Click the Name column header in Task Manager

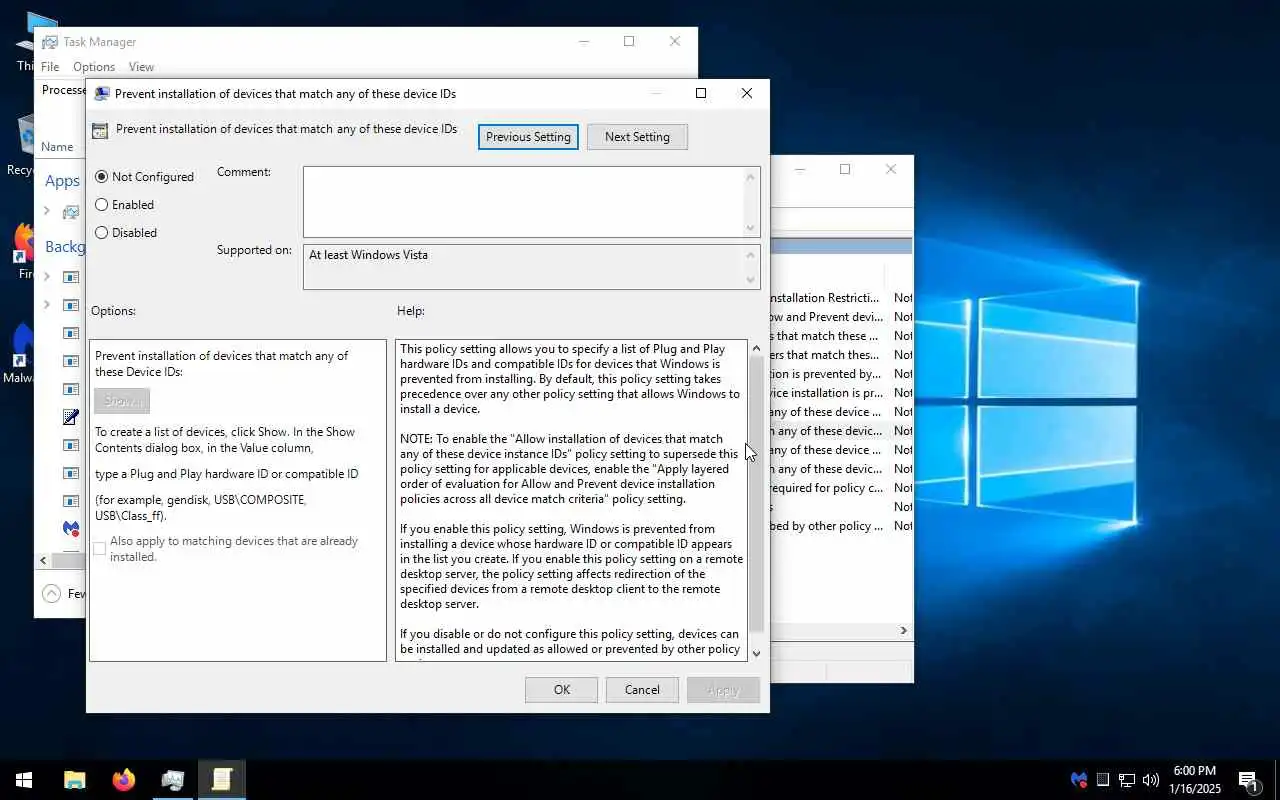tap(57, 147)
